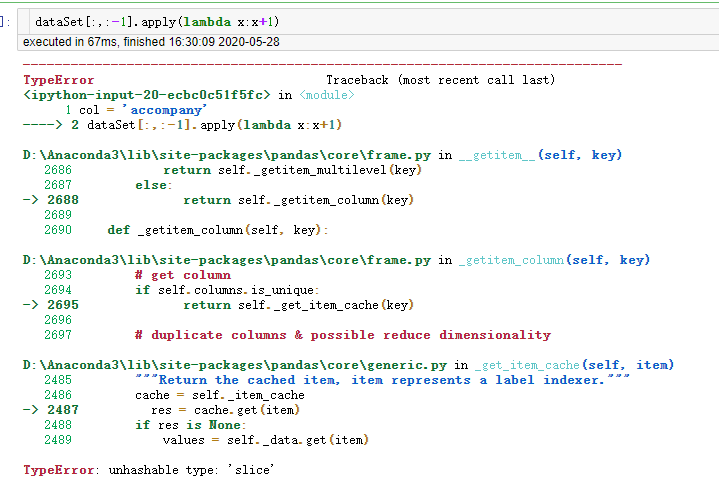Click line 2688 return self._getitem_column(key)
Screen dimensions: 719x491
[218, 200]
